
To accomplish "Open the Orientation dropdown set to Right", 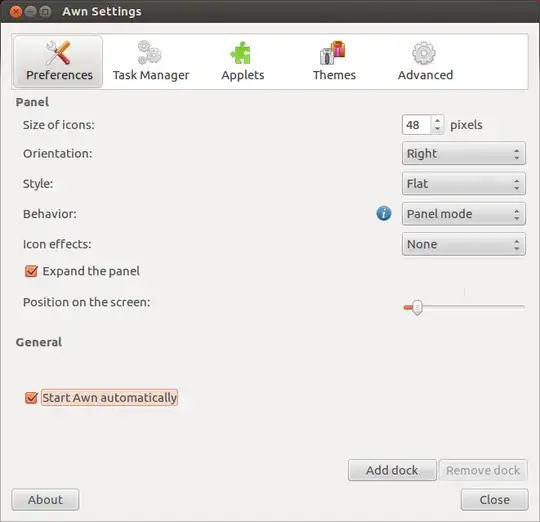I will (464, 153).
